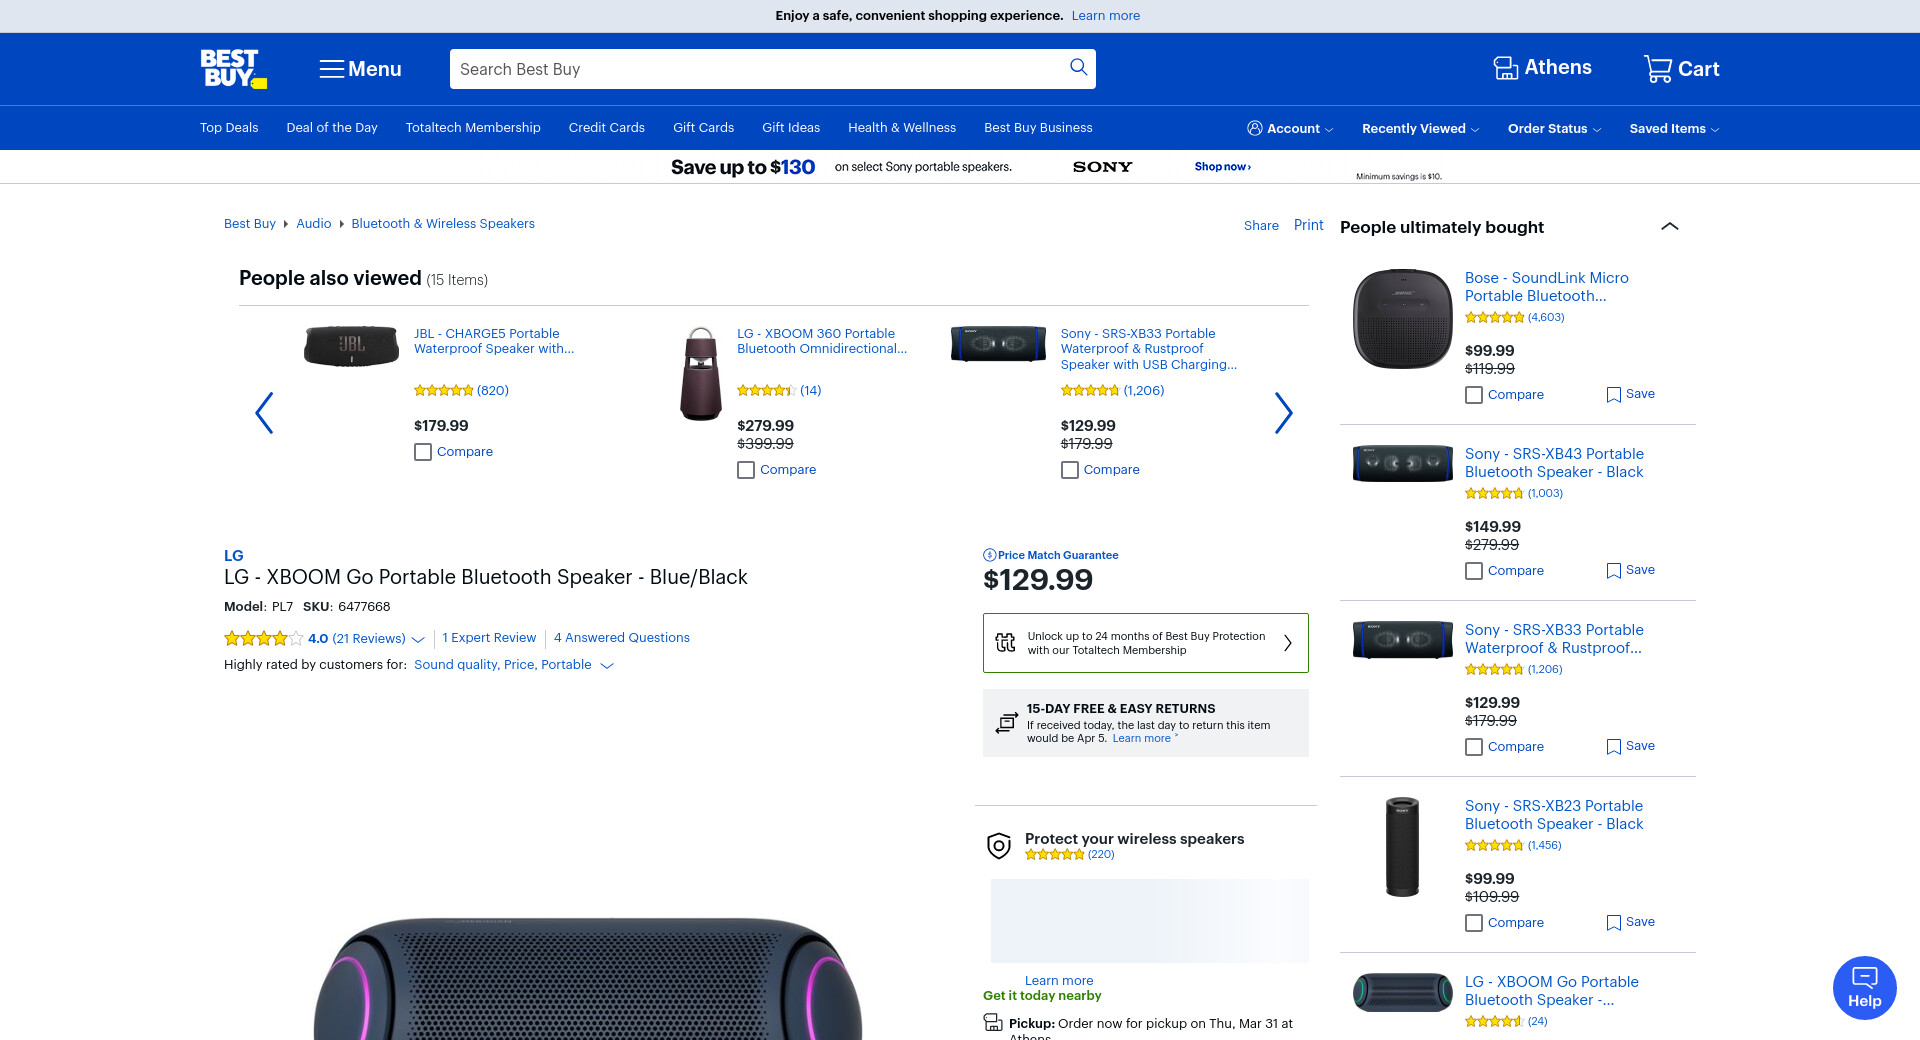The image size is (1920, 1040).
Task: Open the shopping Cart icon
Action: point(1657,69)
